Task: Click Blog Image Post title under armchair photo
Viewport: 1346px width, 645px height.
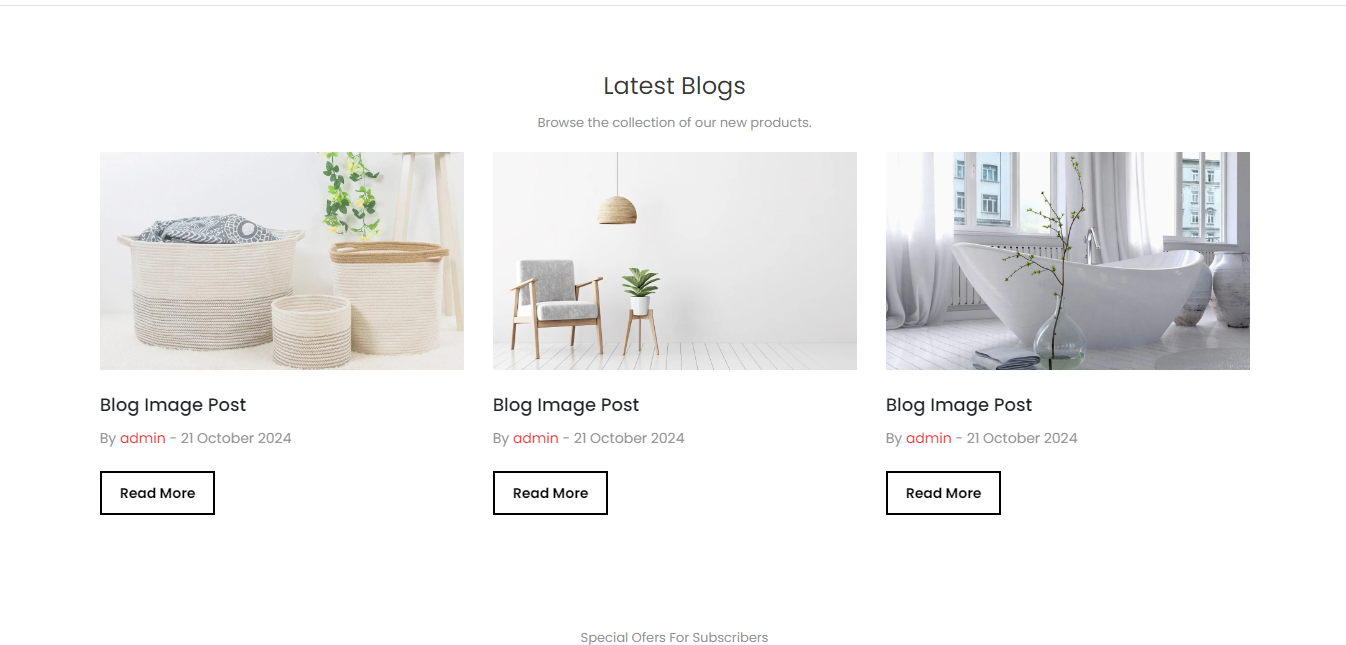Action: (x=566, y=405)
